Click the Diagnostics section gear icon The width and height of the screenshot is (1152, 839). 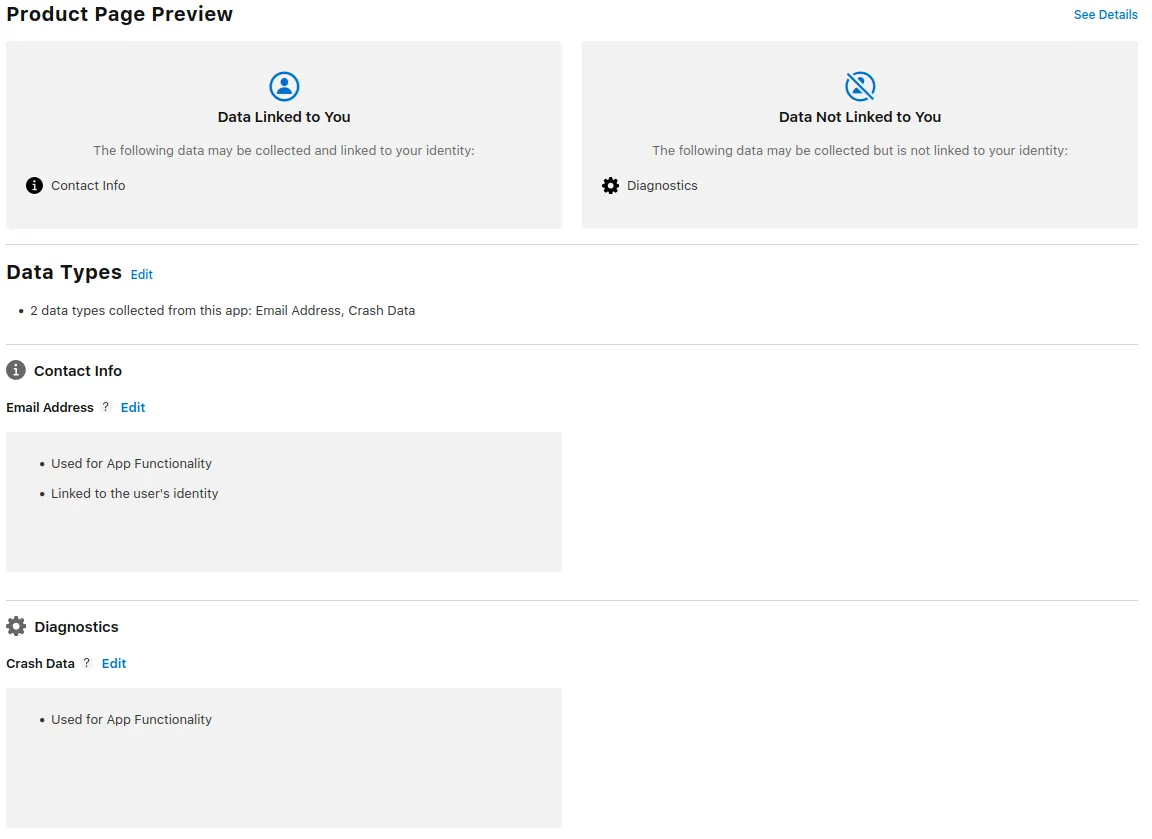[15, 626]
